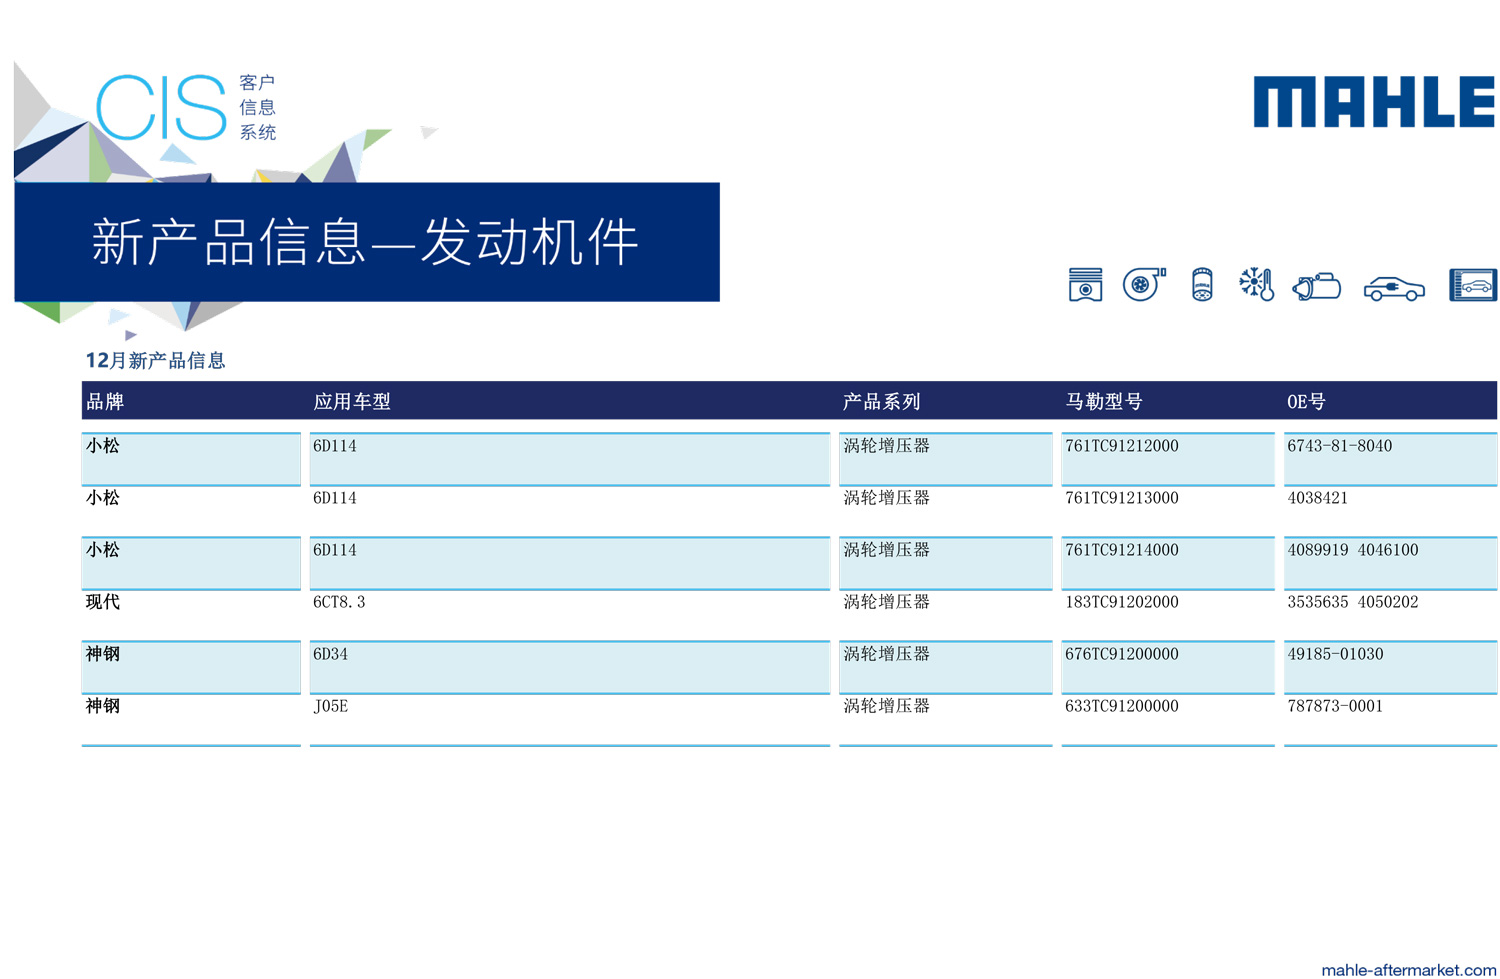Click 涡轮增压器 in the 761TC91213000 row
The height and width of the screenshot is (979, 1500).
coord(887,498)
